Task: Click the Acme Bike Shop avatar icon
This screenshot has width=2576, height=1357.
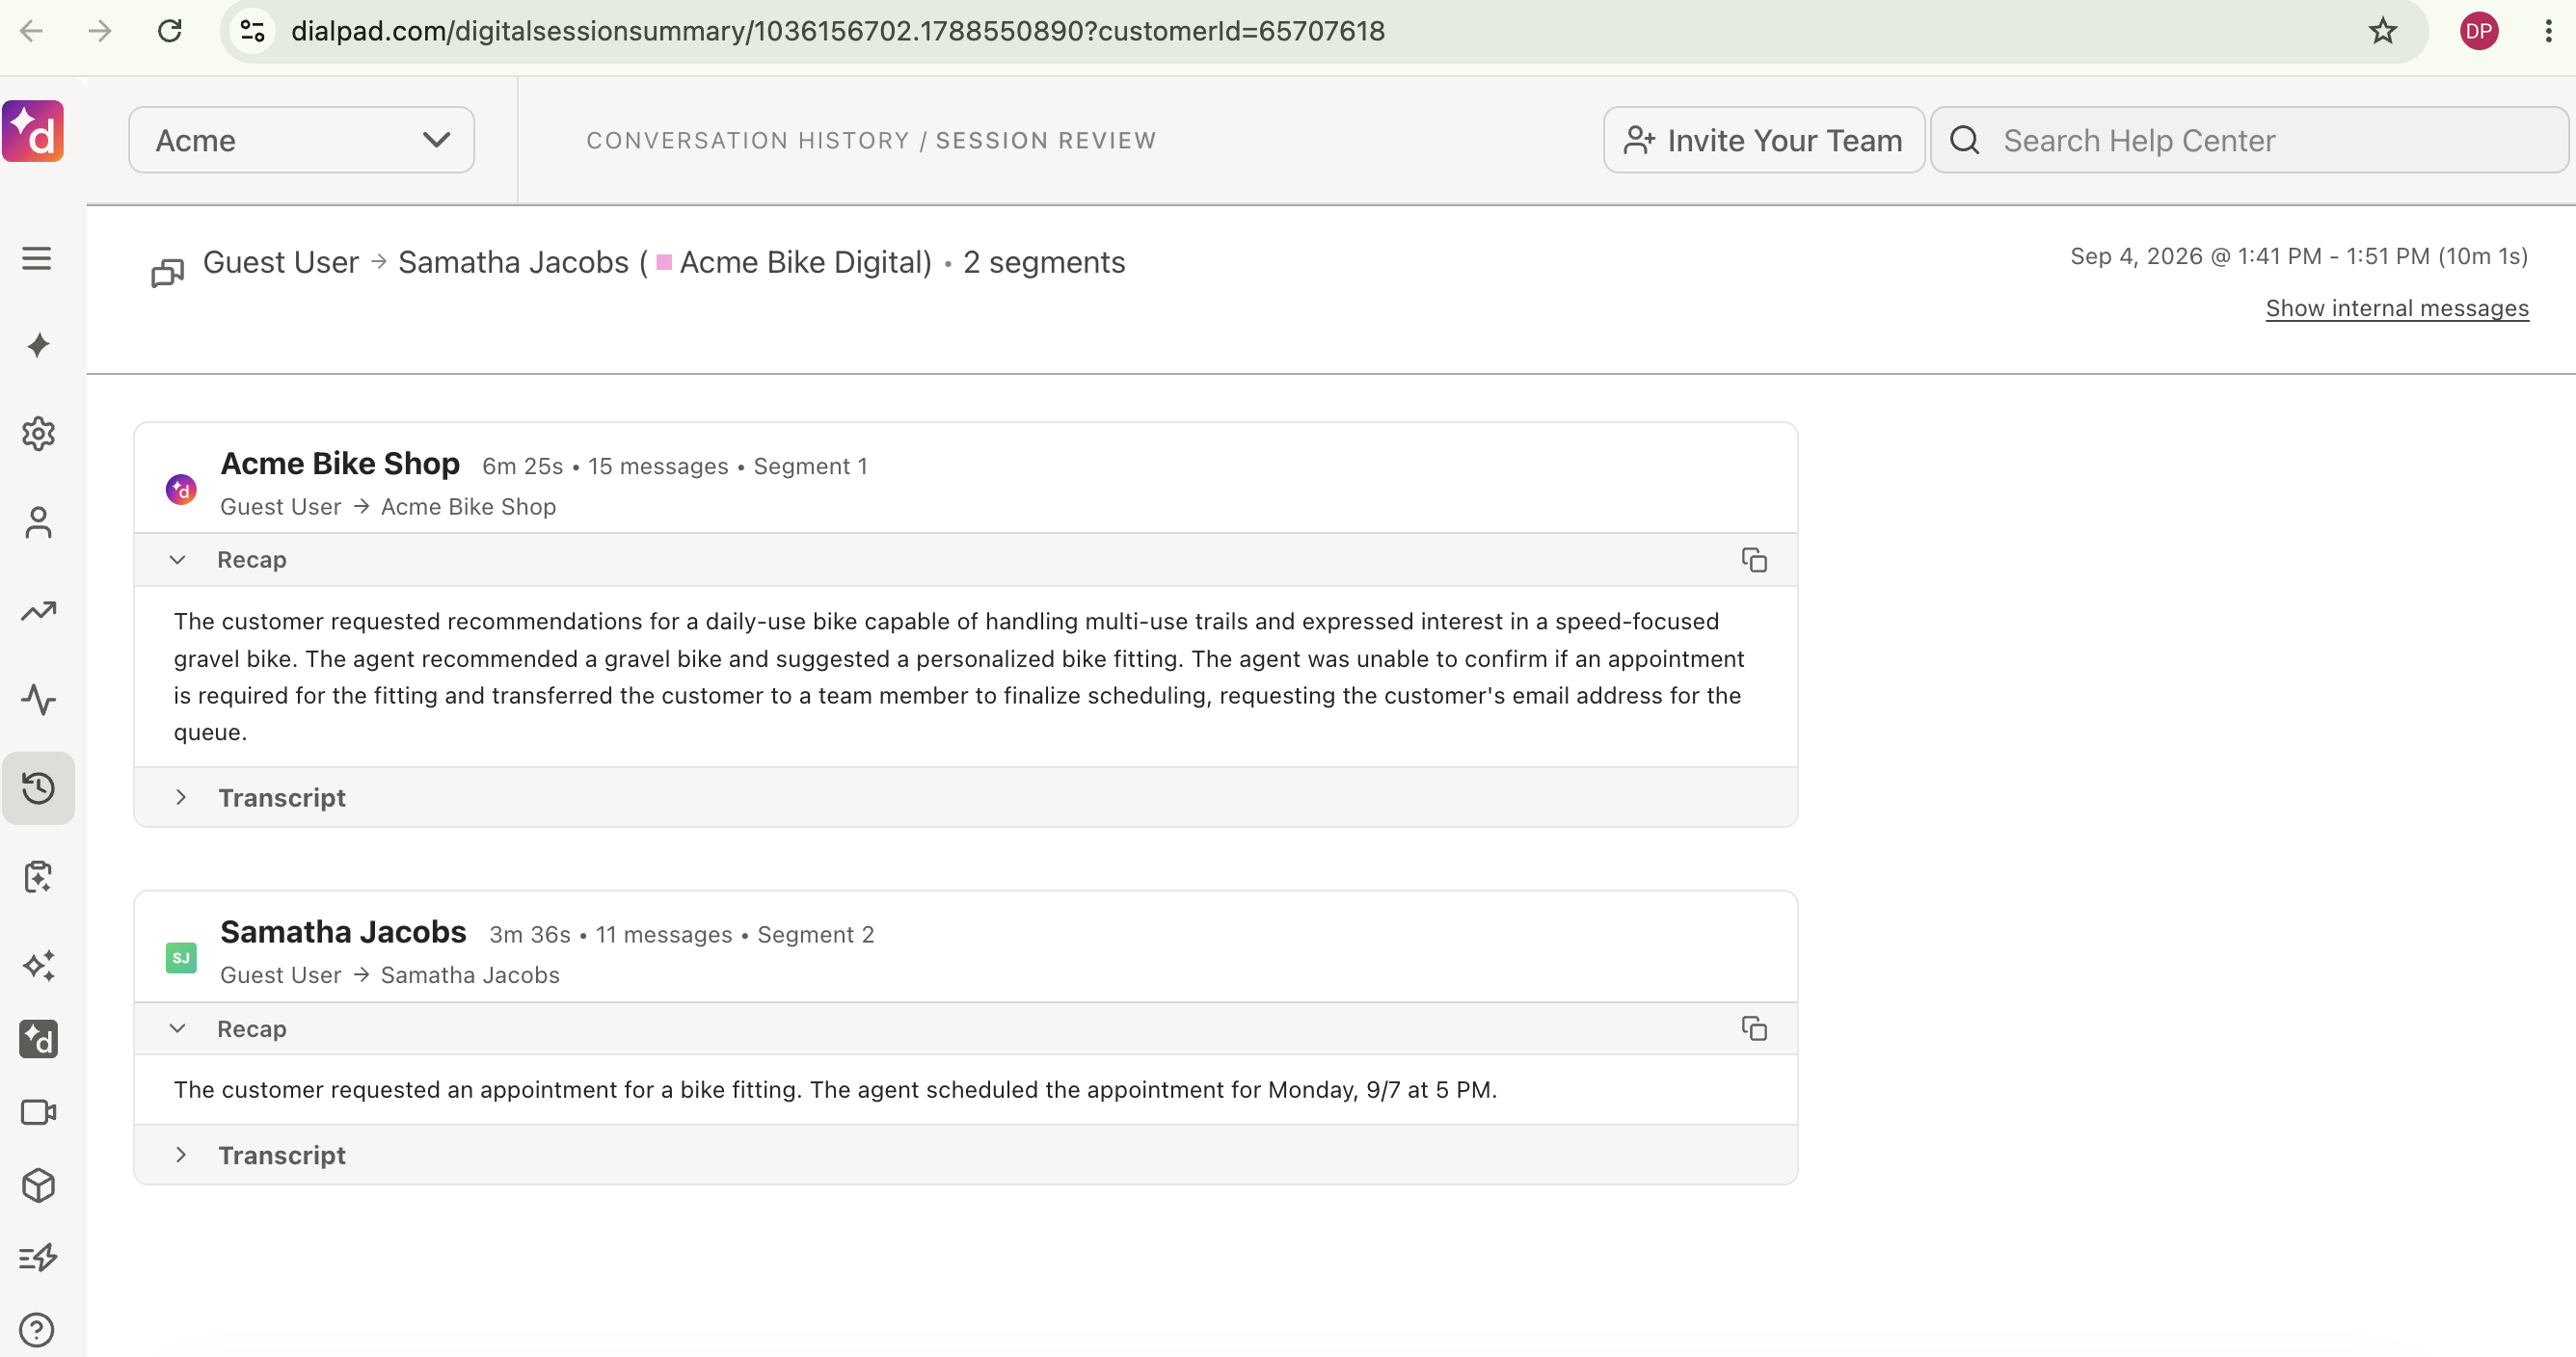Action: click(x=181, y=490)
